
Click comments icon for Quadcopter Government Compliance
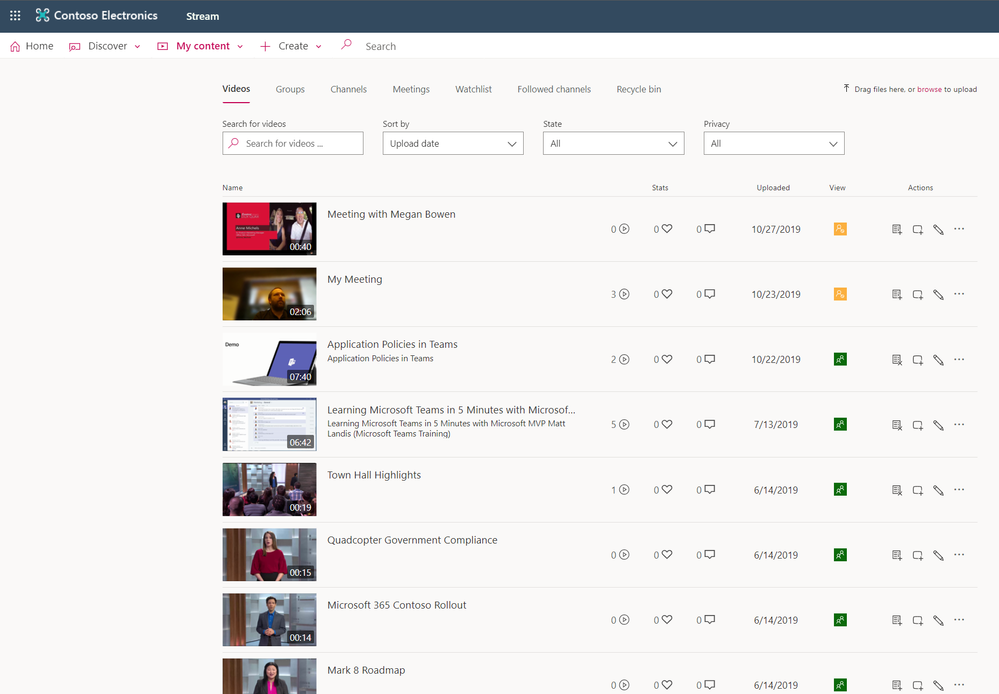point(709,555)
